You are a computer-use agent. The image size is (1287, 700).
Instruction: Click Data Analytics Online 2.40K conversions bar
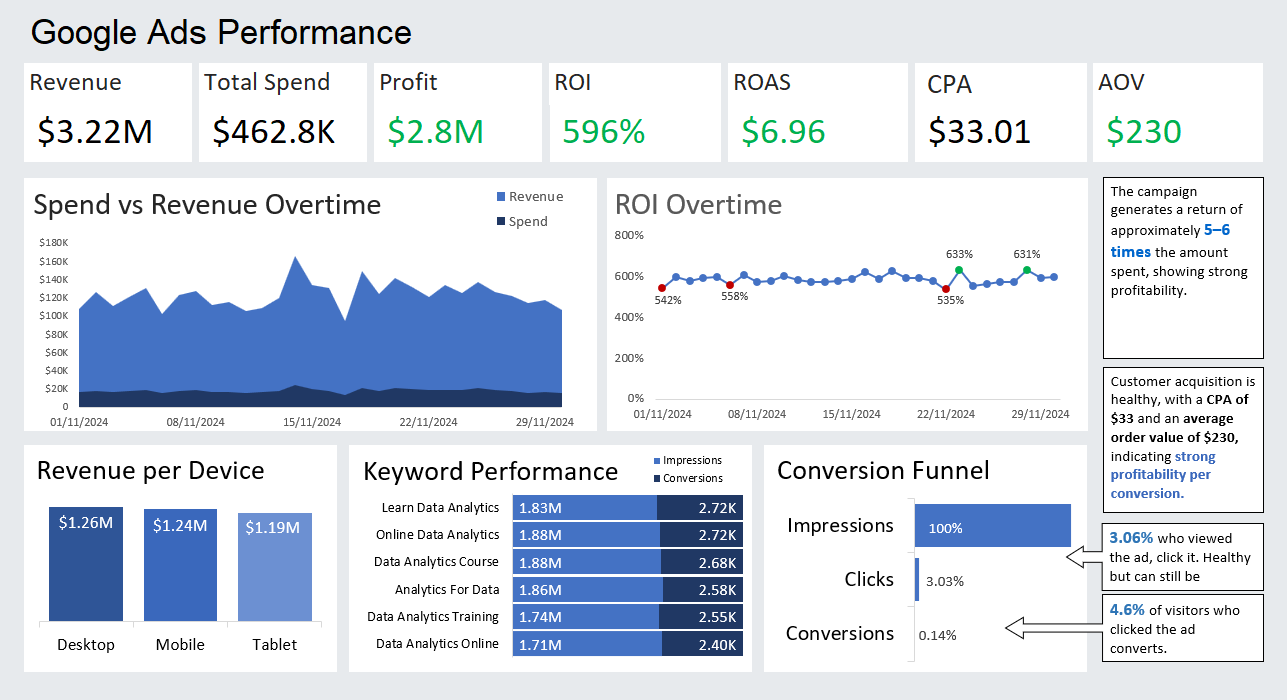703,644
